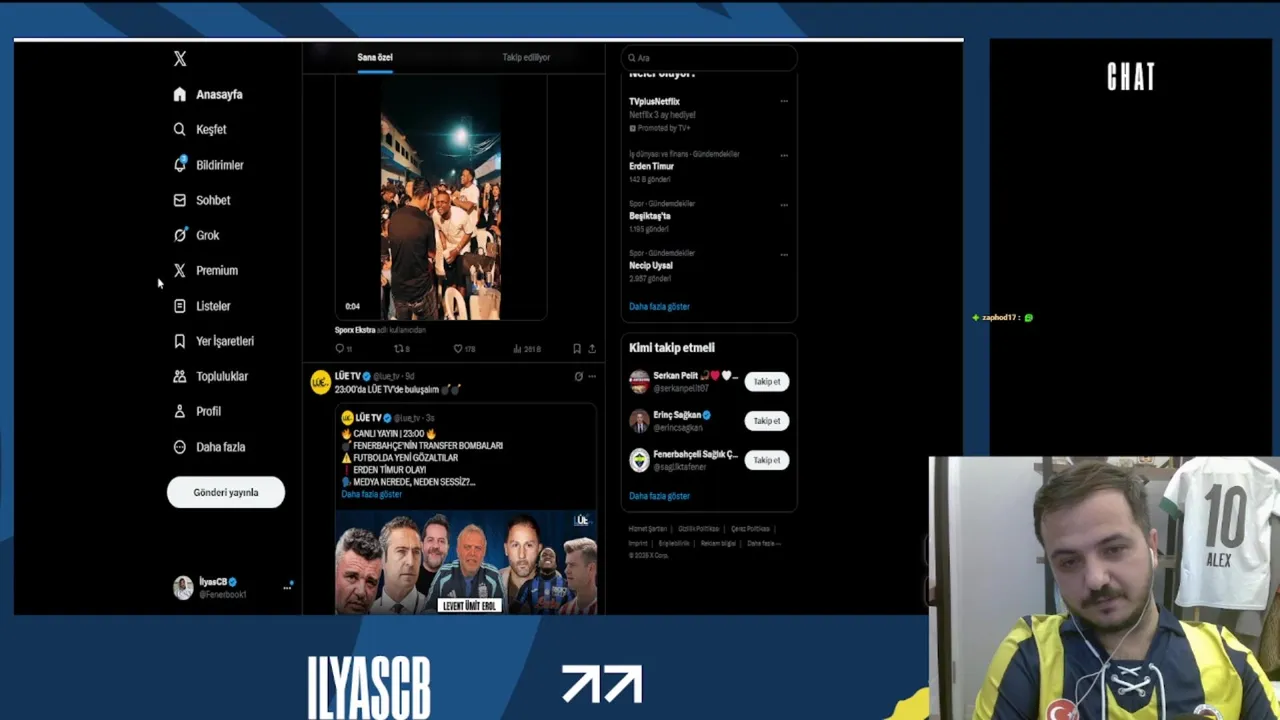
Task: Show more follow suggestions link
Action: (659, 496)
